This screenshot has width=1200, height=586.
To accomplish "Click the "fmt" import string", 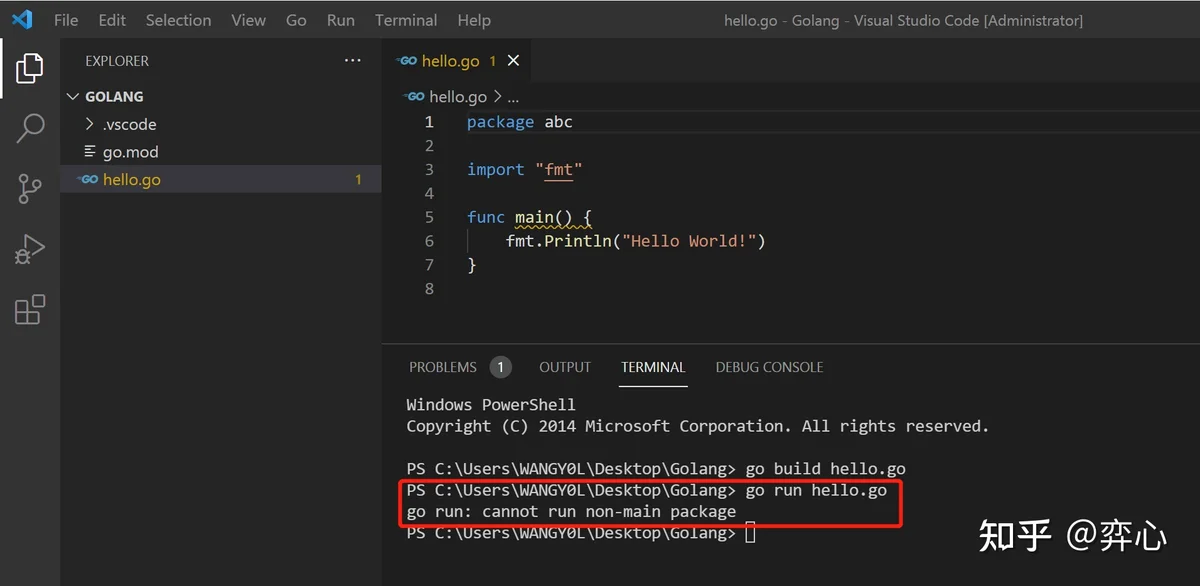I will [x=559, y=170].
